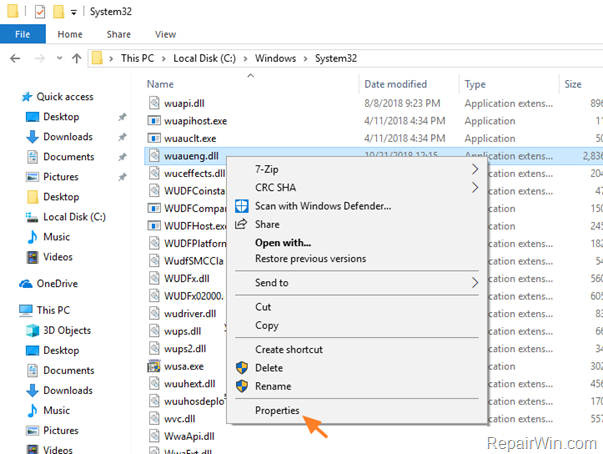
Task: Open pinned Documents under Quick access
Action: tap(68, 157)
